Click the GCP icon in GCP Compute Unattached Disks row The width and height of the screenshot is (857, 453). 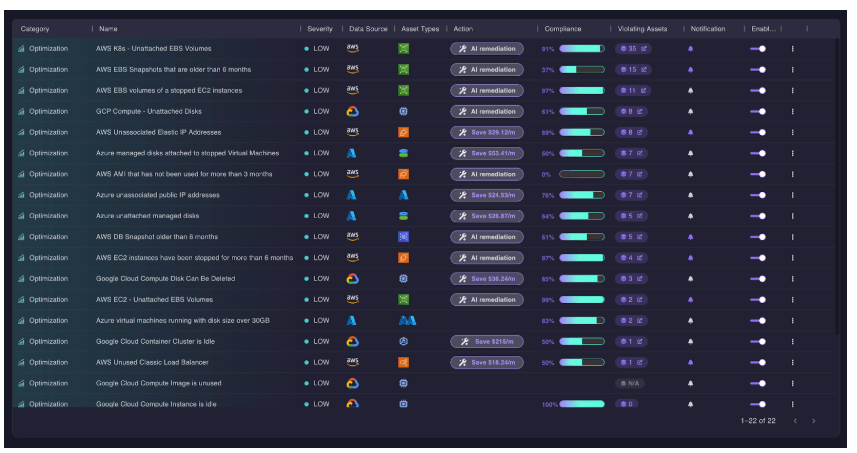point(353,111)
